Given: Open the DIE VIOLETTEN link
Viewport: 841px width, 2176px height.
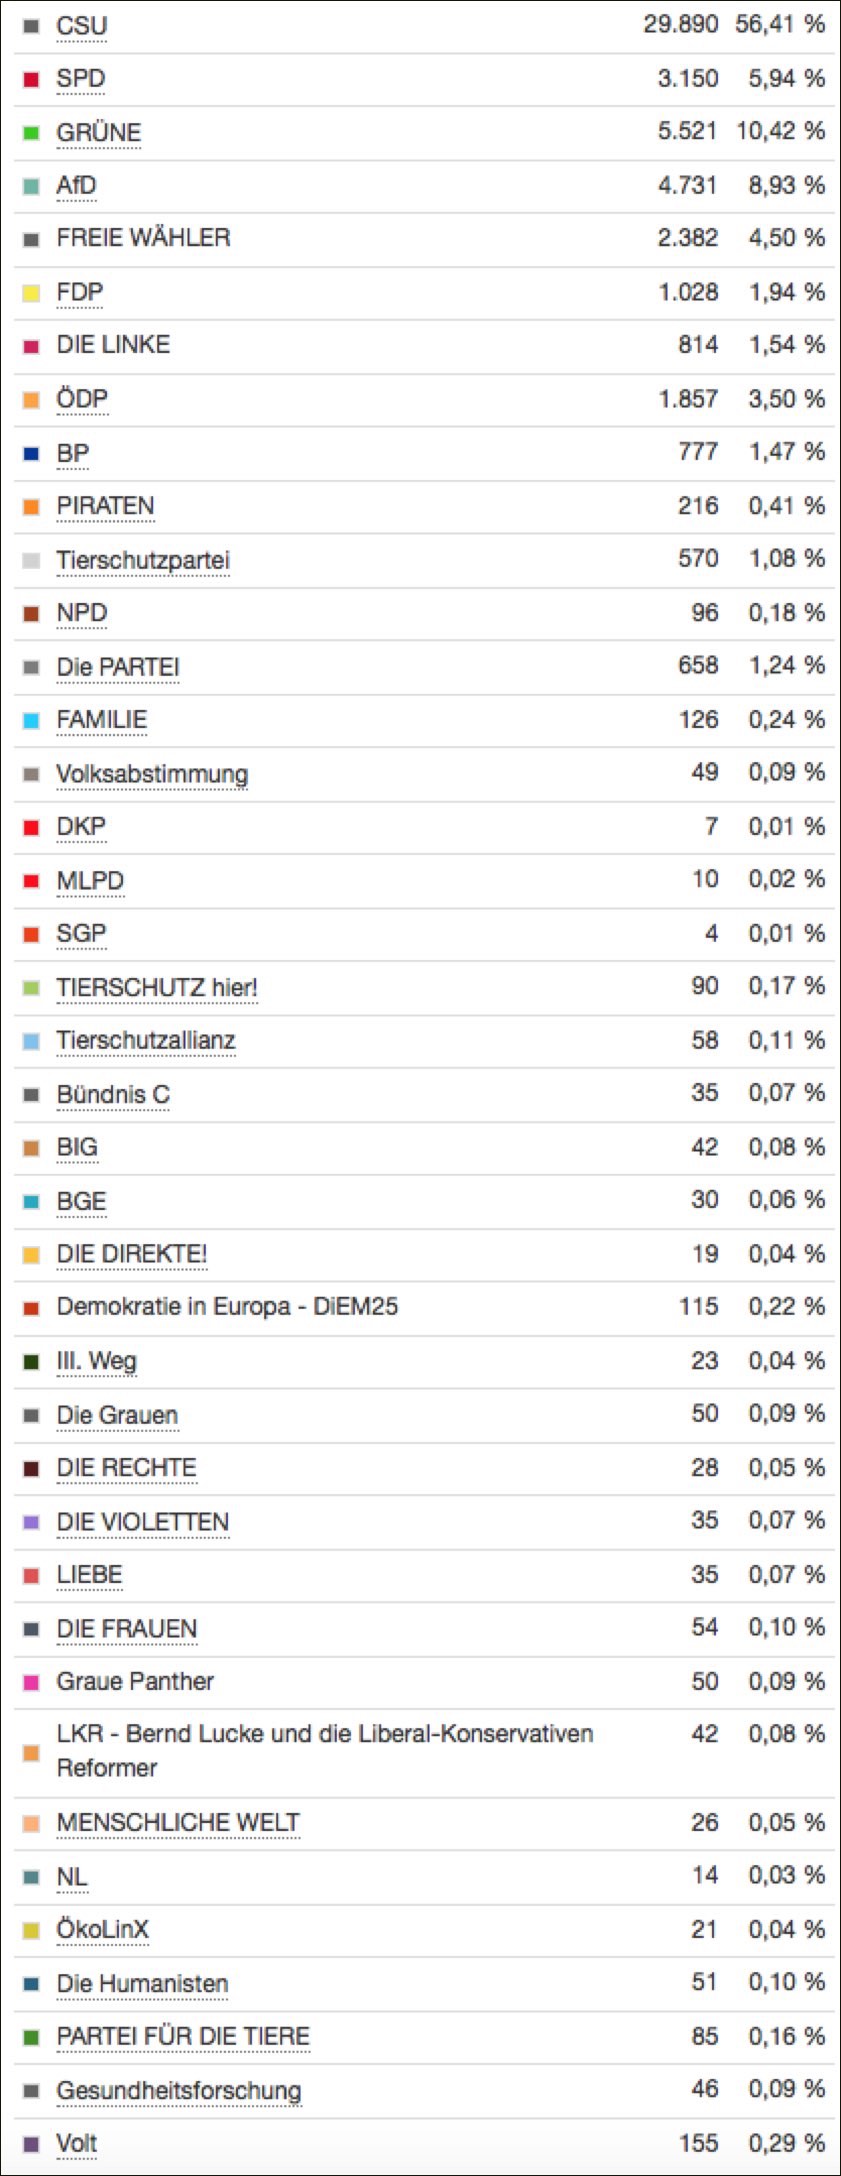Looking at the screenshot, I should (x=142, y=1522).
